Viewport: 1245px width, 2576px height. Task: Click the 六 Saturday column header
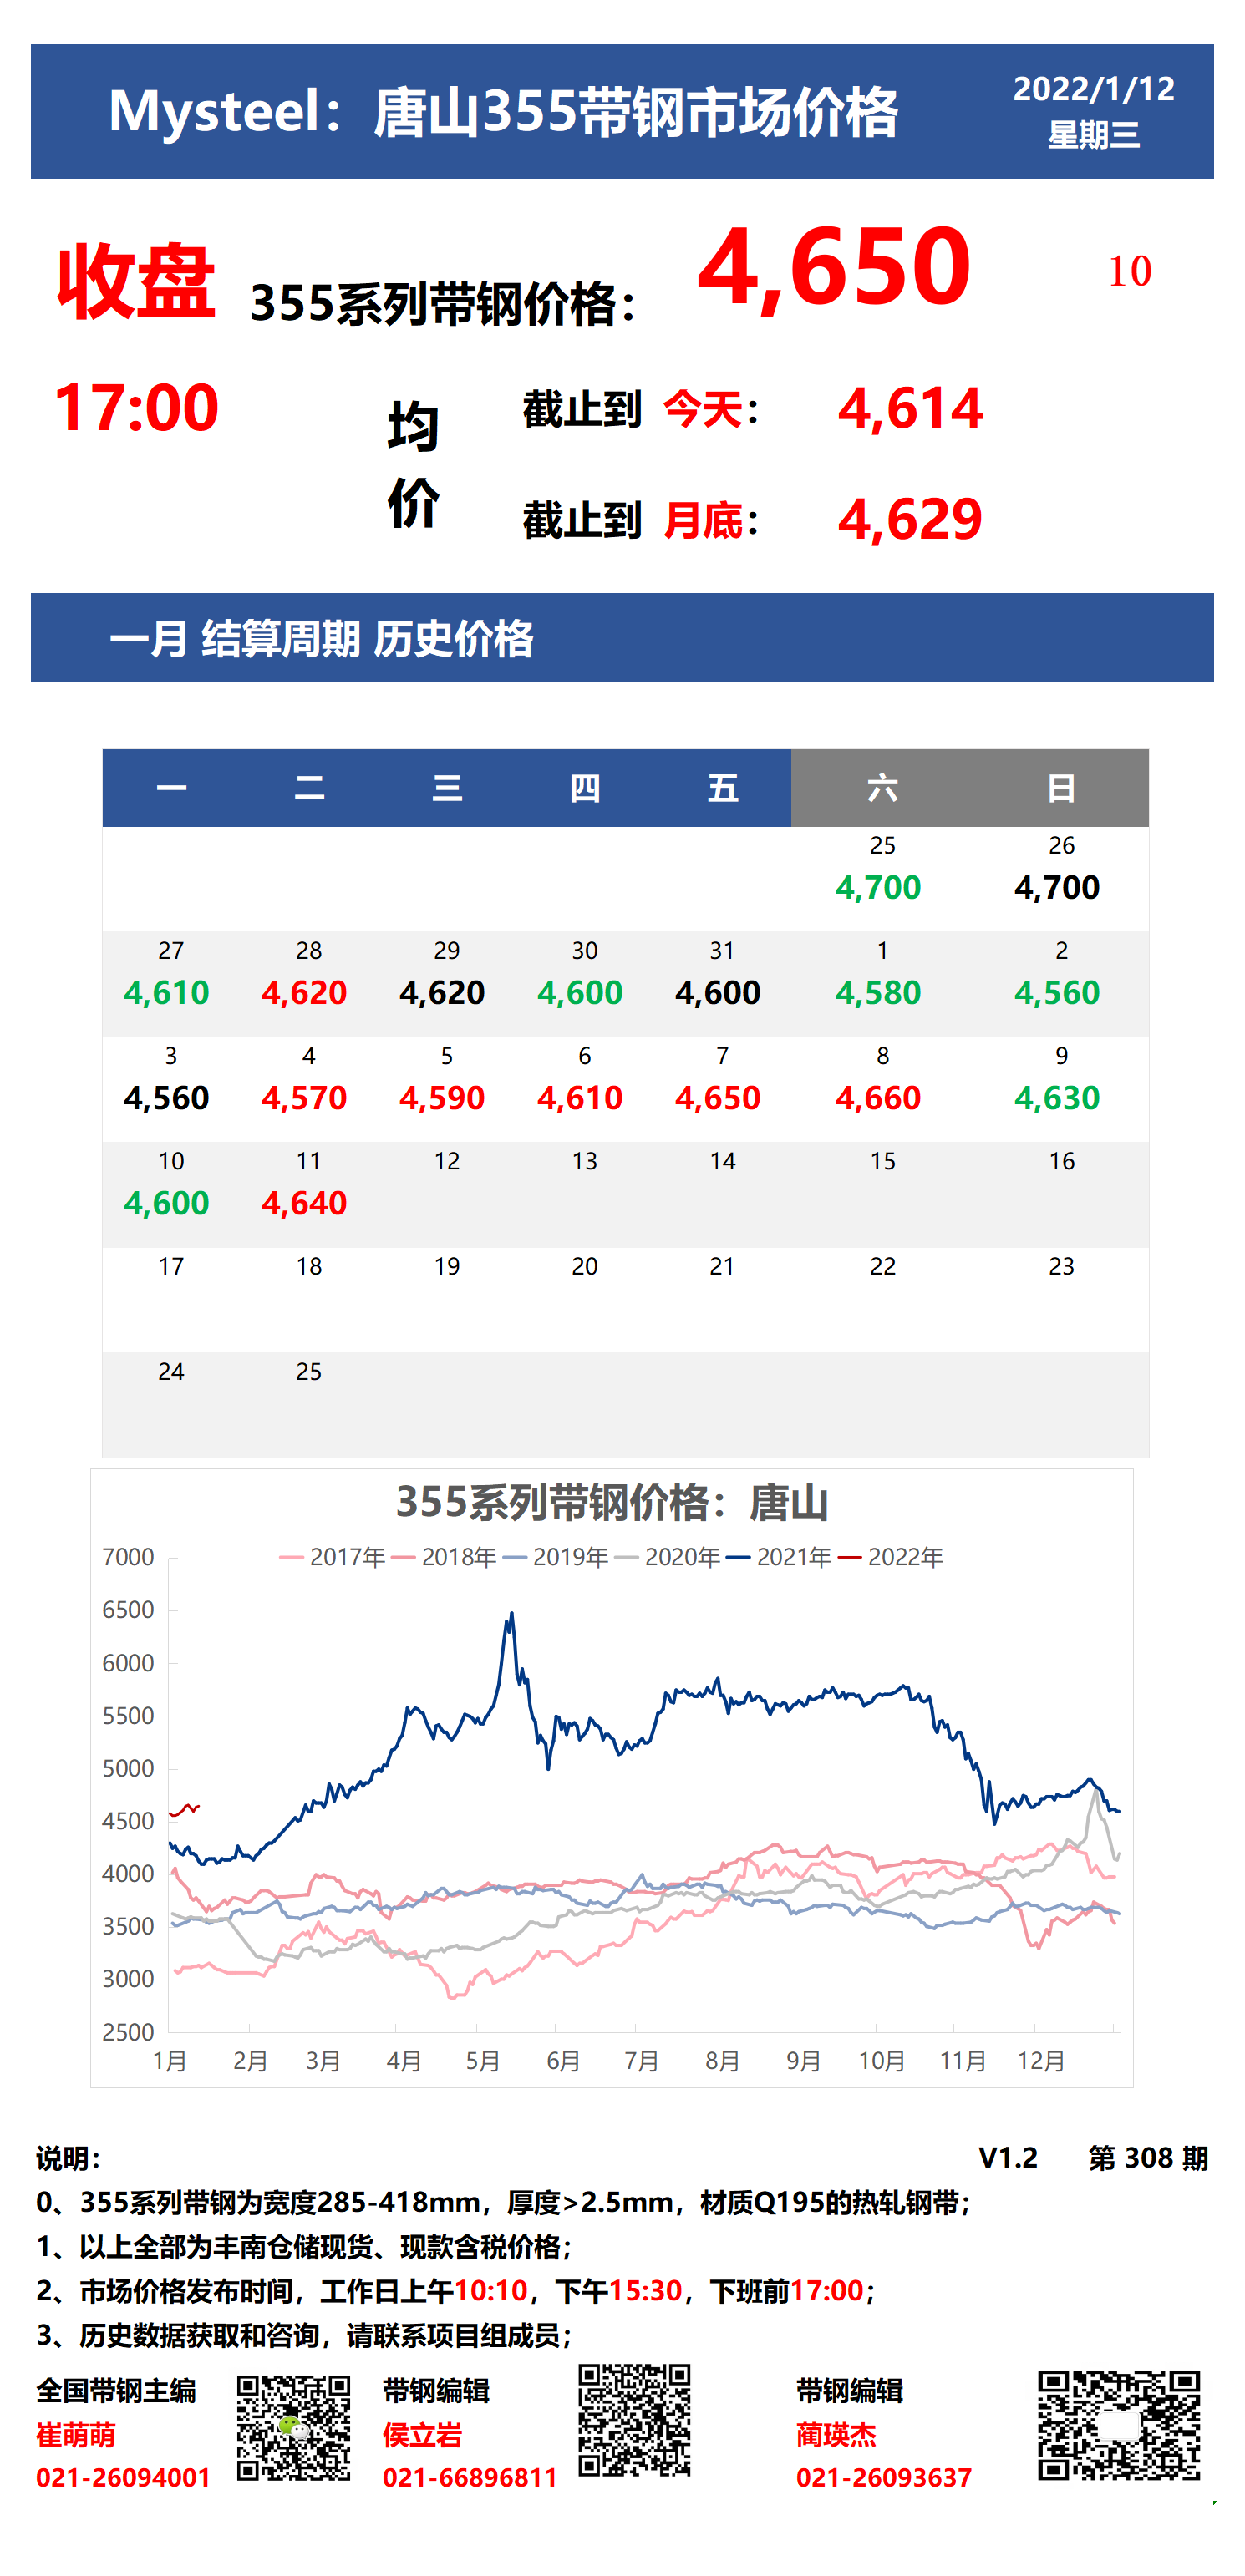click(x=882, y=788)
